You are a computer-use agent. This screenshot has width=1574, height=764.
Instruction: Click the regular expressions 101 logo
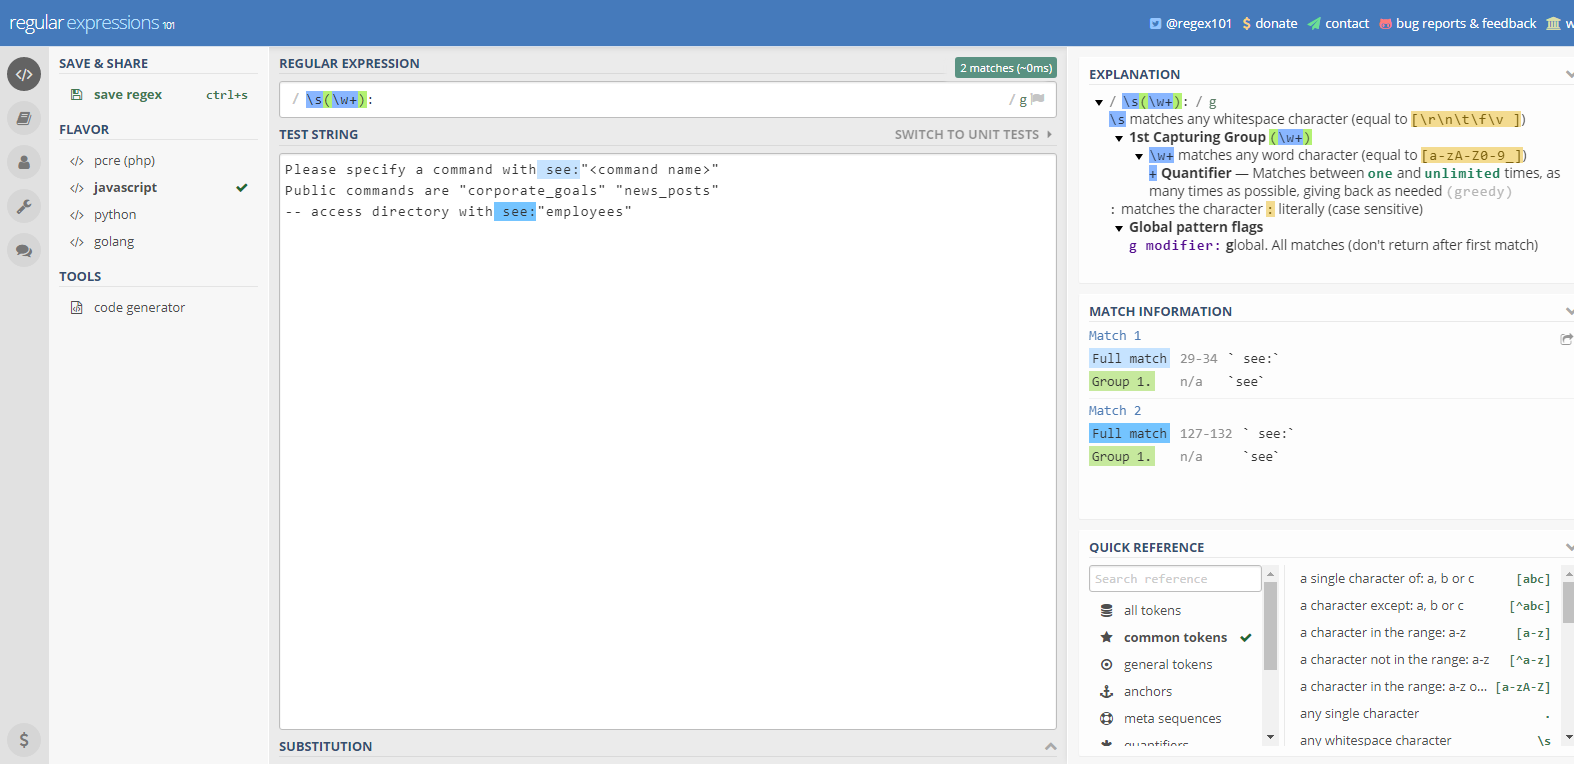(92, 23)
